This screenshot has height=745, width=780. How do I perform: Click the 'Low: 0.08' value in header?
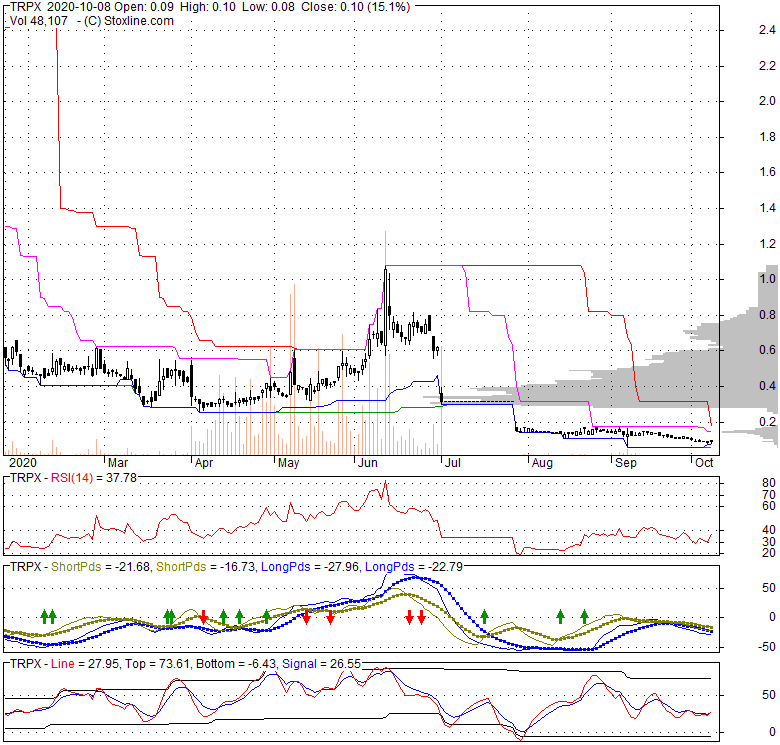(269, 7)
